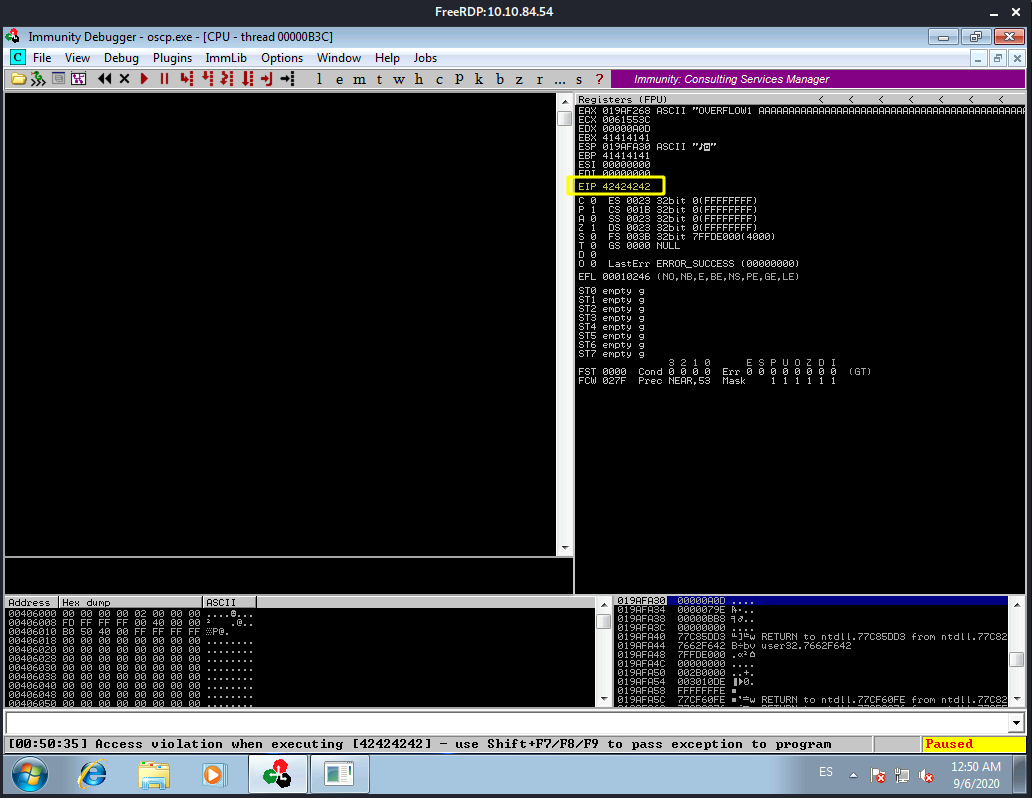Show Call stack with the 'k' button
Screen dimensions: 1032x798
pyautogui.click(x=478, y=79)
